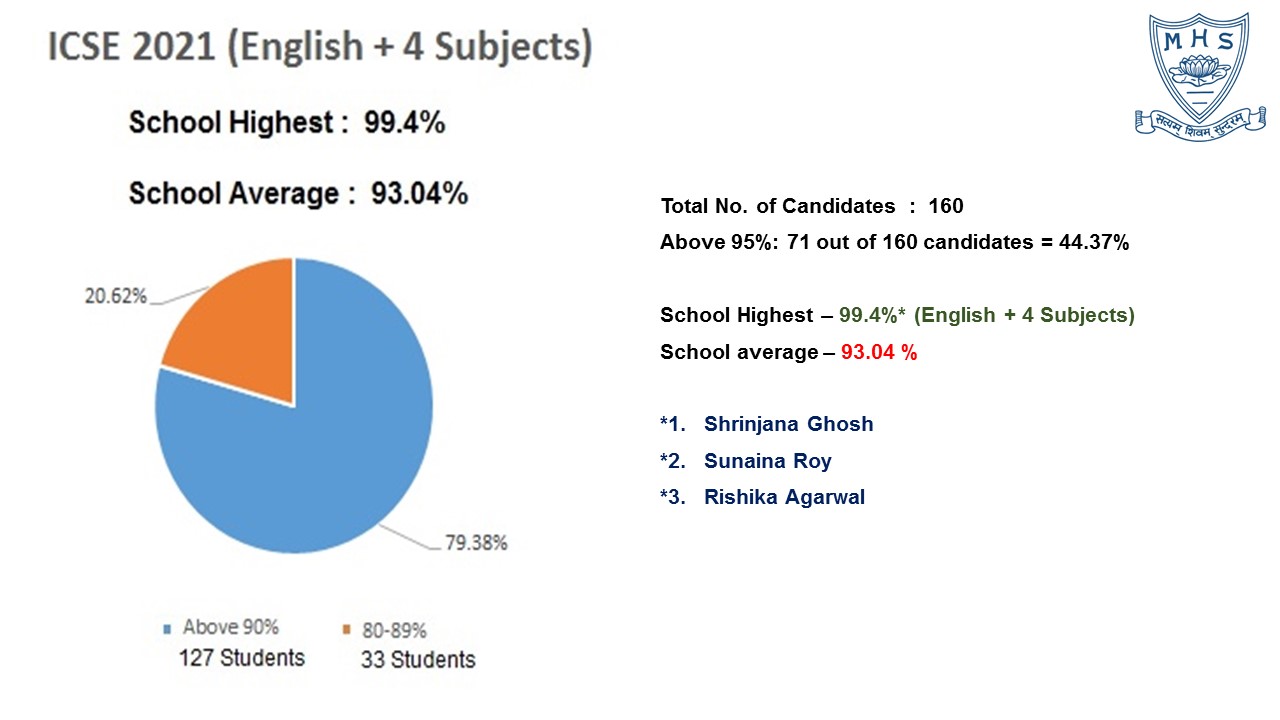Click the School Average 93.04% heading
The height and width of the screenshot is (720, 1280).
click(298, 193)
